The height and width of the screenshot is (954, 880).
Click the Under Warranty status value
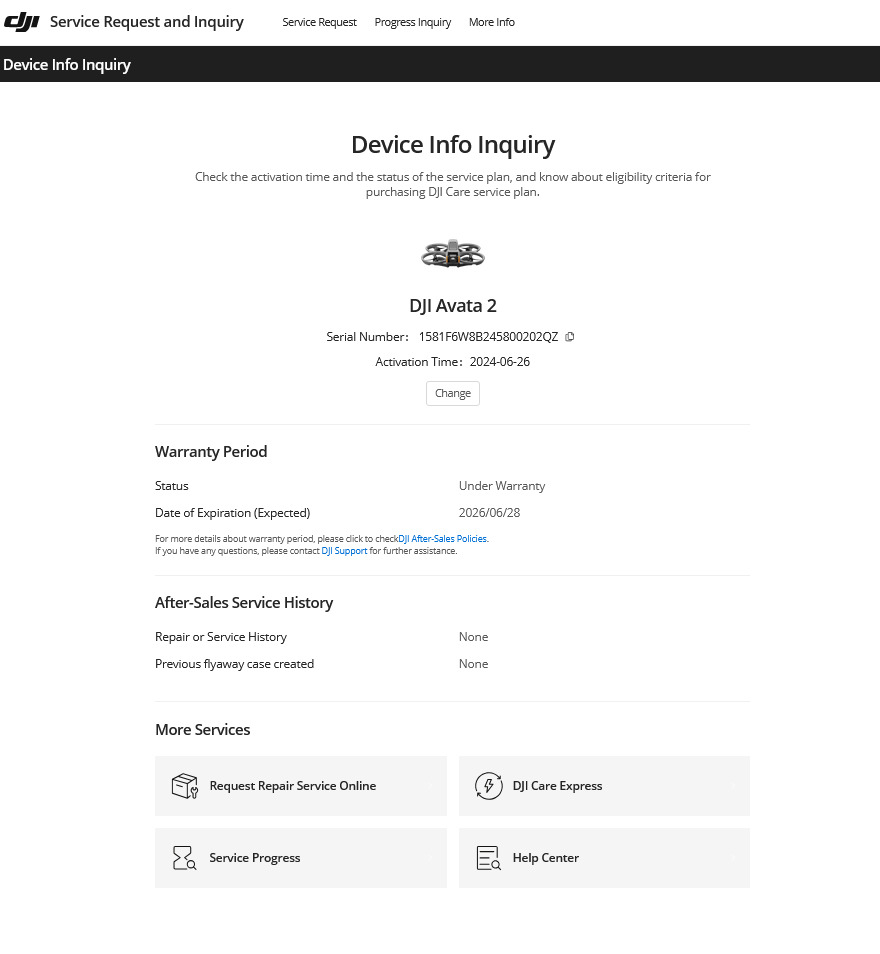coord(502,486)
